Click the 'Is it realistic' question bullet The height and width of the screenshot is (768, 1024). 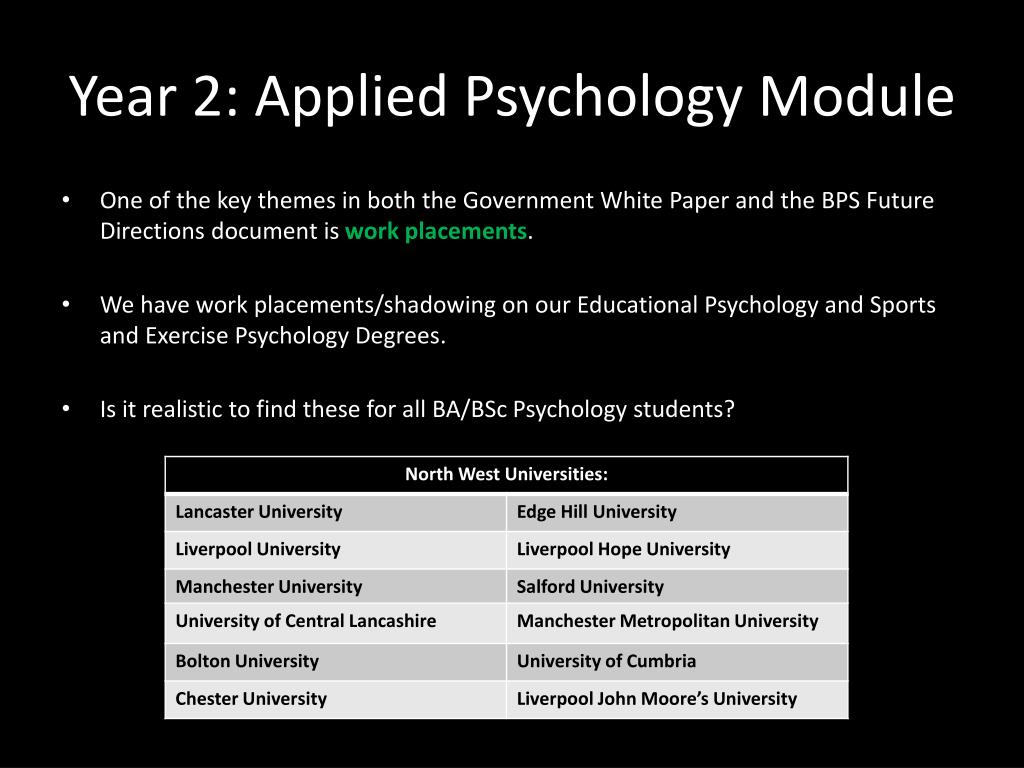point(417,409)
